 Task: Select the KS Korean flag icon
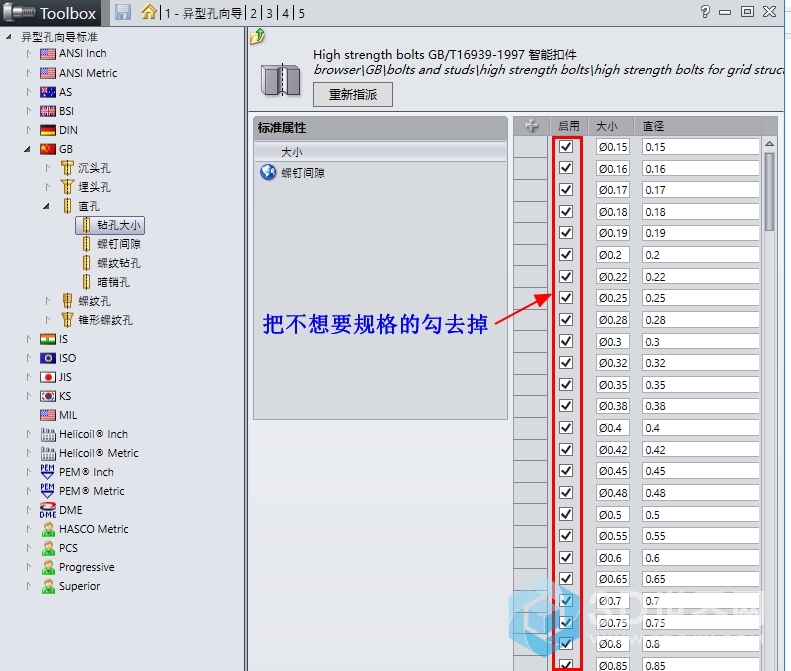click(x=48, y=396)
